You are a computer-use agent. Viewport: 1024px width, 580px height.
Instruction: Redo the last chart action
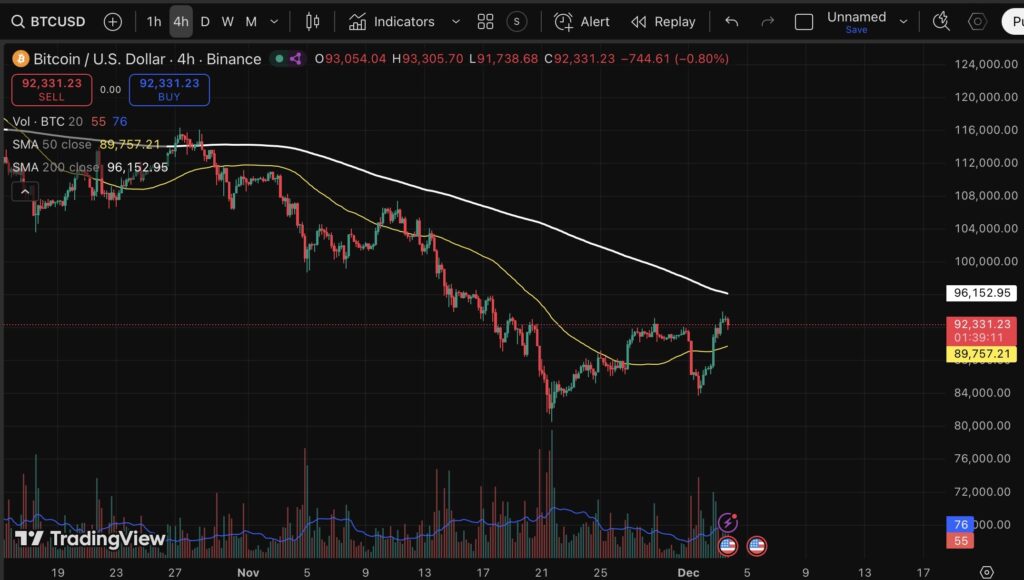click(x=767, y=21)
